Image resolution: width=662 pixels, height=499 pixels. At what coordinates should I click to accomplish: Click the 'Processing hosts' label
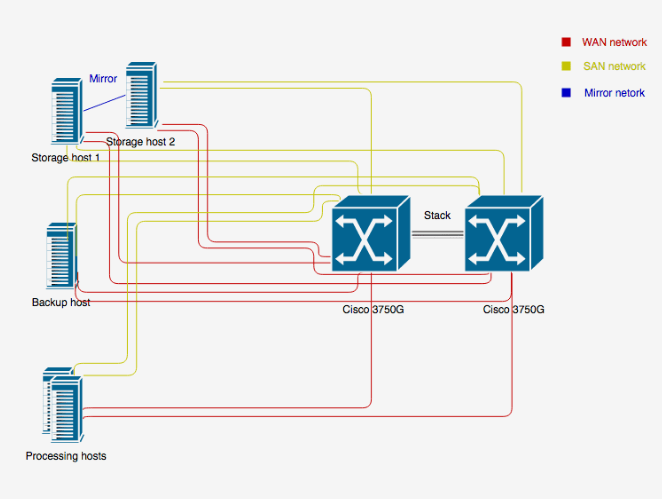coord(66,456)
